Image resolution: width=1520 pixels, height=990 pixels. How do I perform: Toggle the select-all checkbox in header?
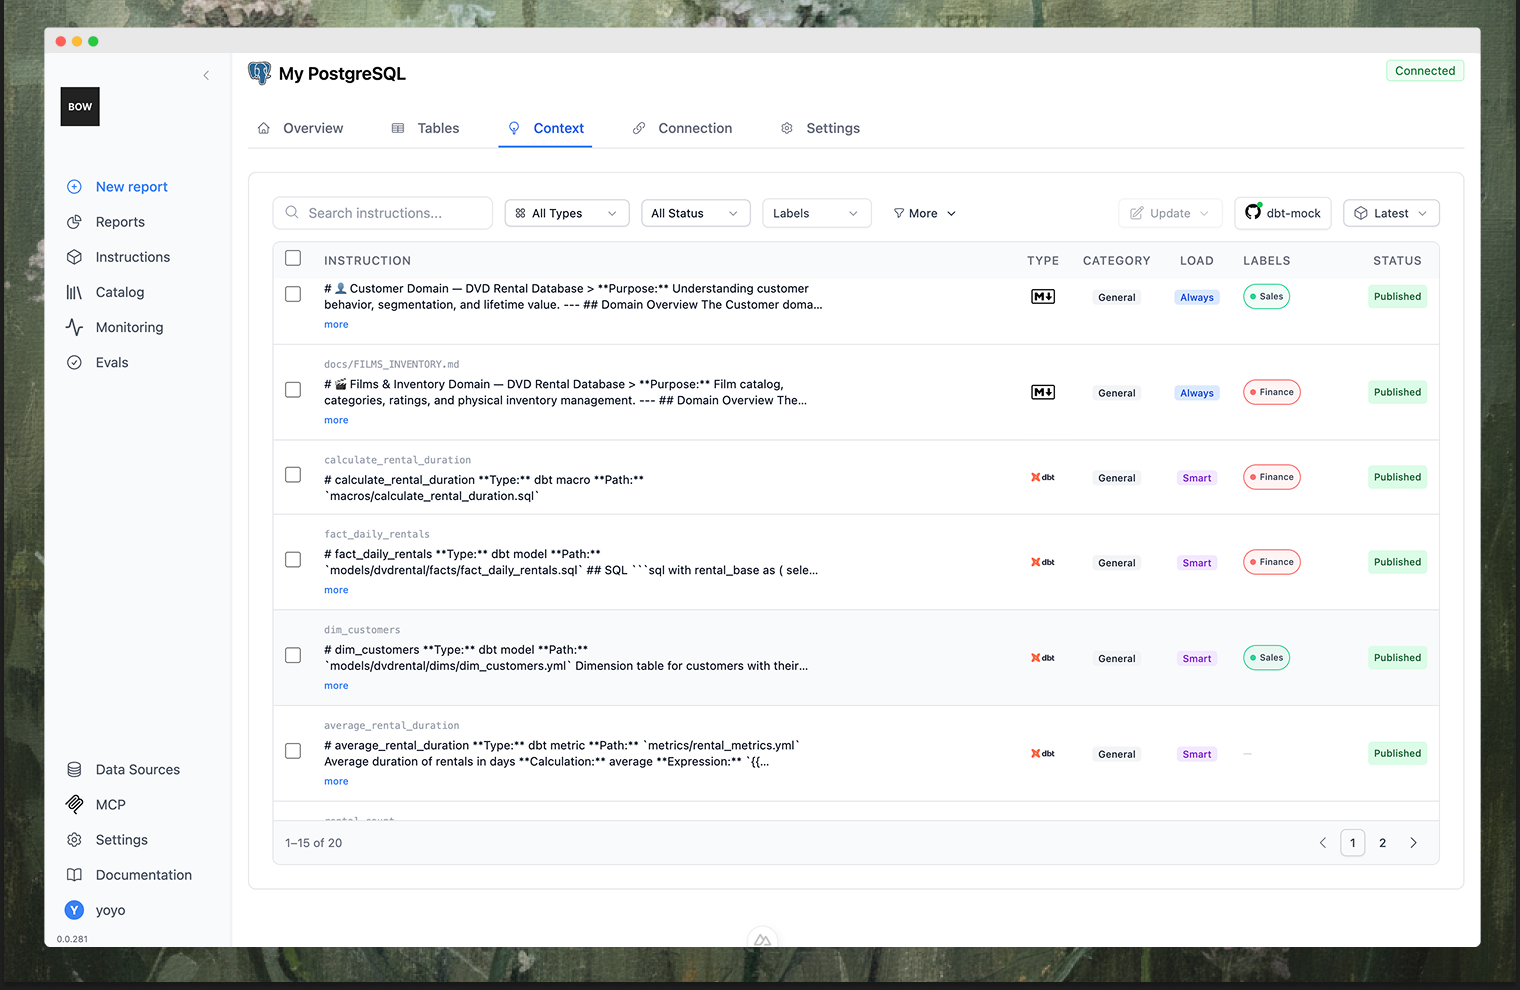(x=293, y=258)
